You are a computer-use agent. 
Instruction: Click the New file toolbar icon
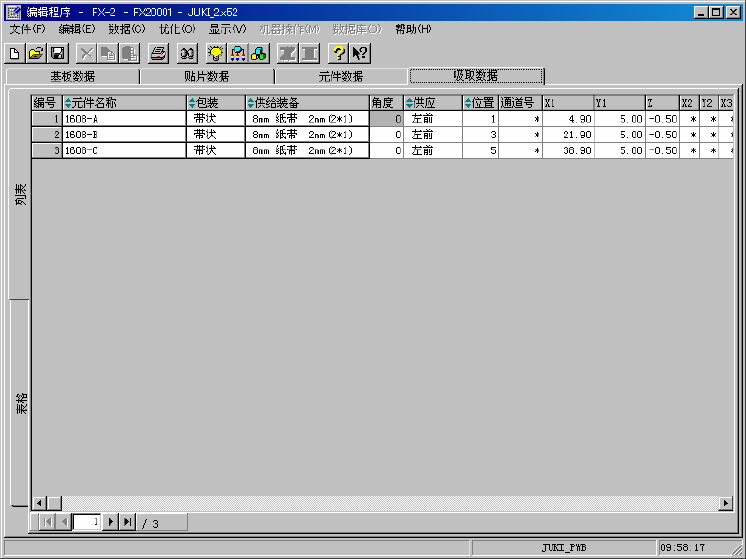tap(15, 53)
